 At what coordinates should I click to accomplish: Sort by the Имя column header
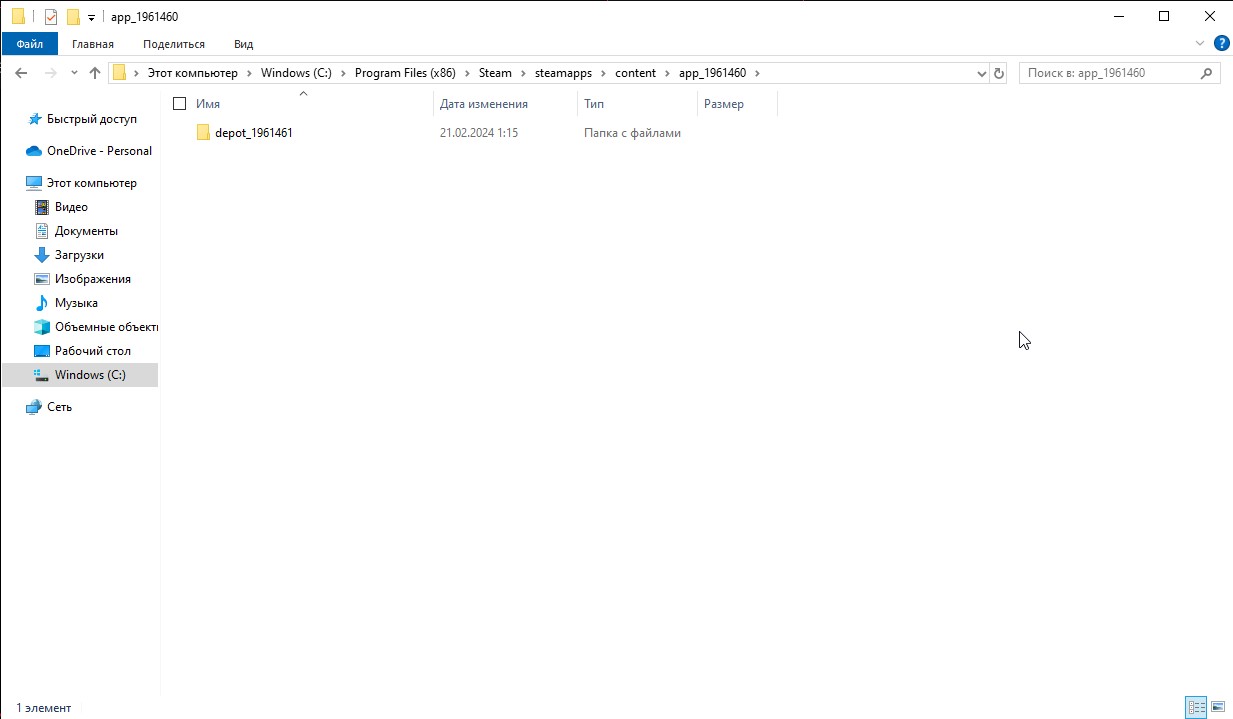coord(208,104)
